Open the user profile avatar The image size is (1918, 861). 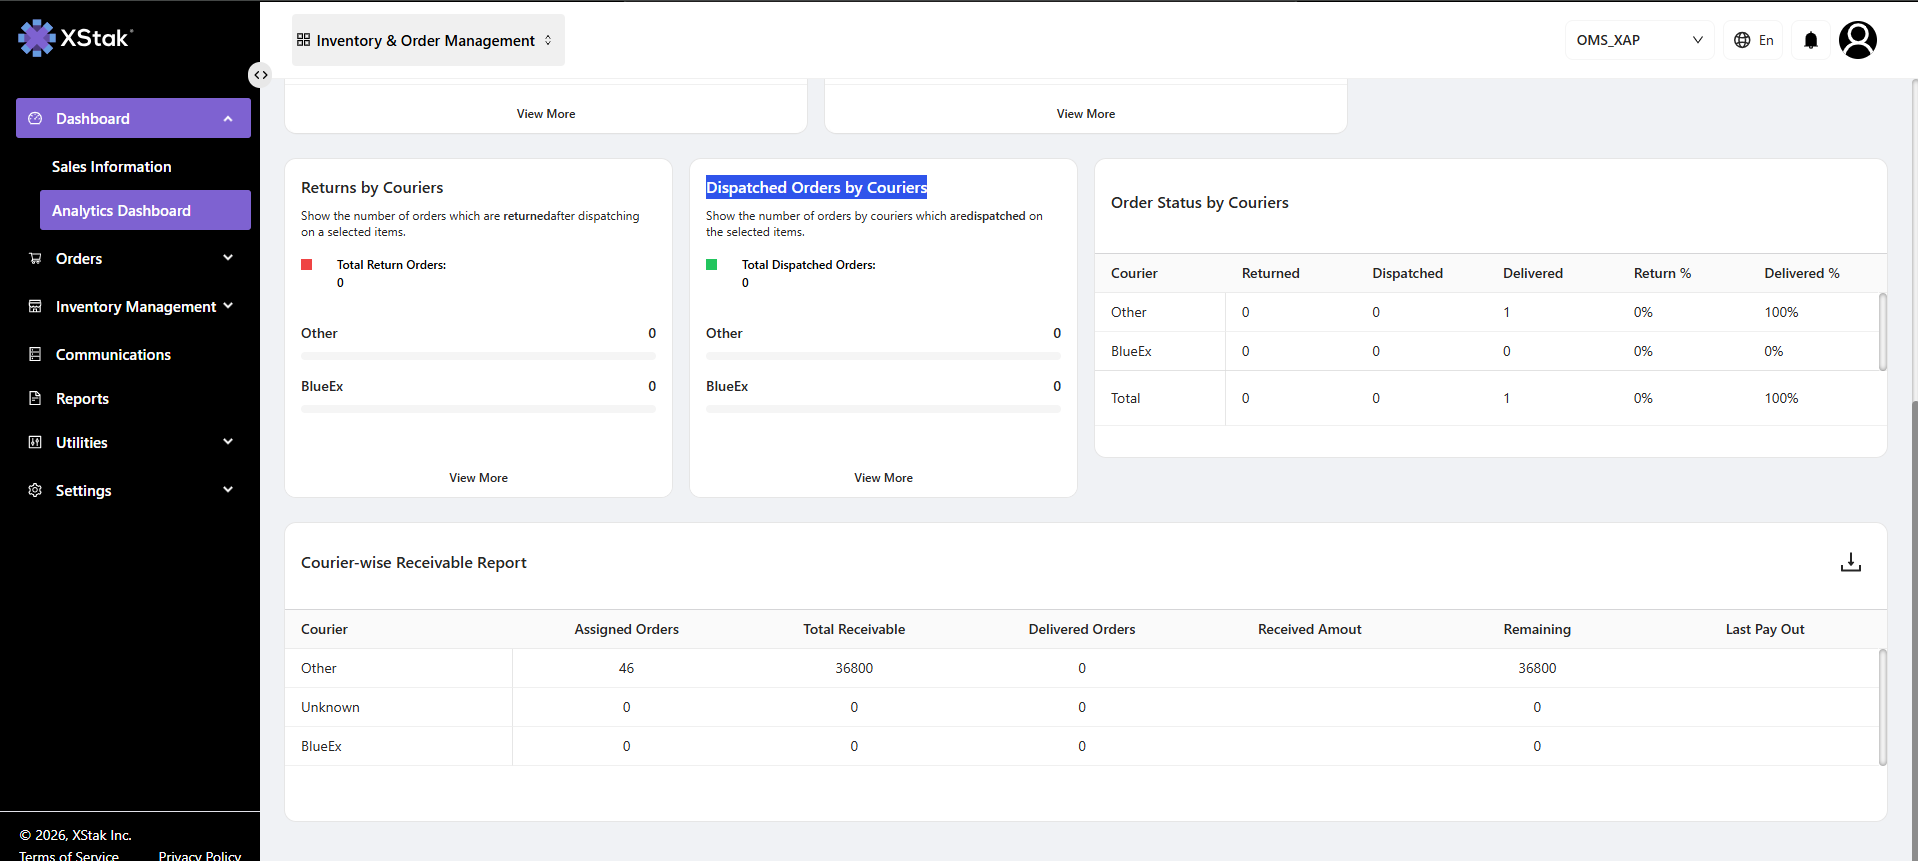pyautogui.click(x=1857, y=40)
